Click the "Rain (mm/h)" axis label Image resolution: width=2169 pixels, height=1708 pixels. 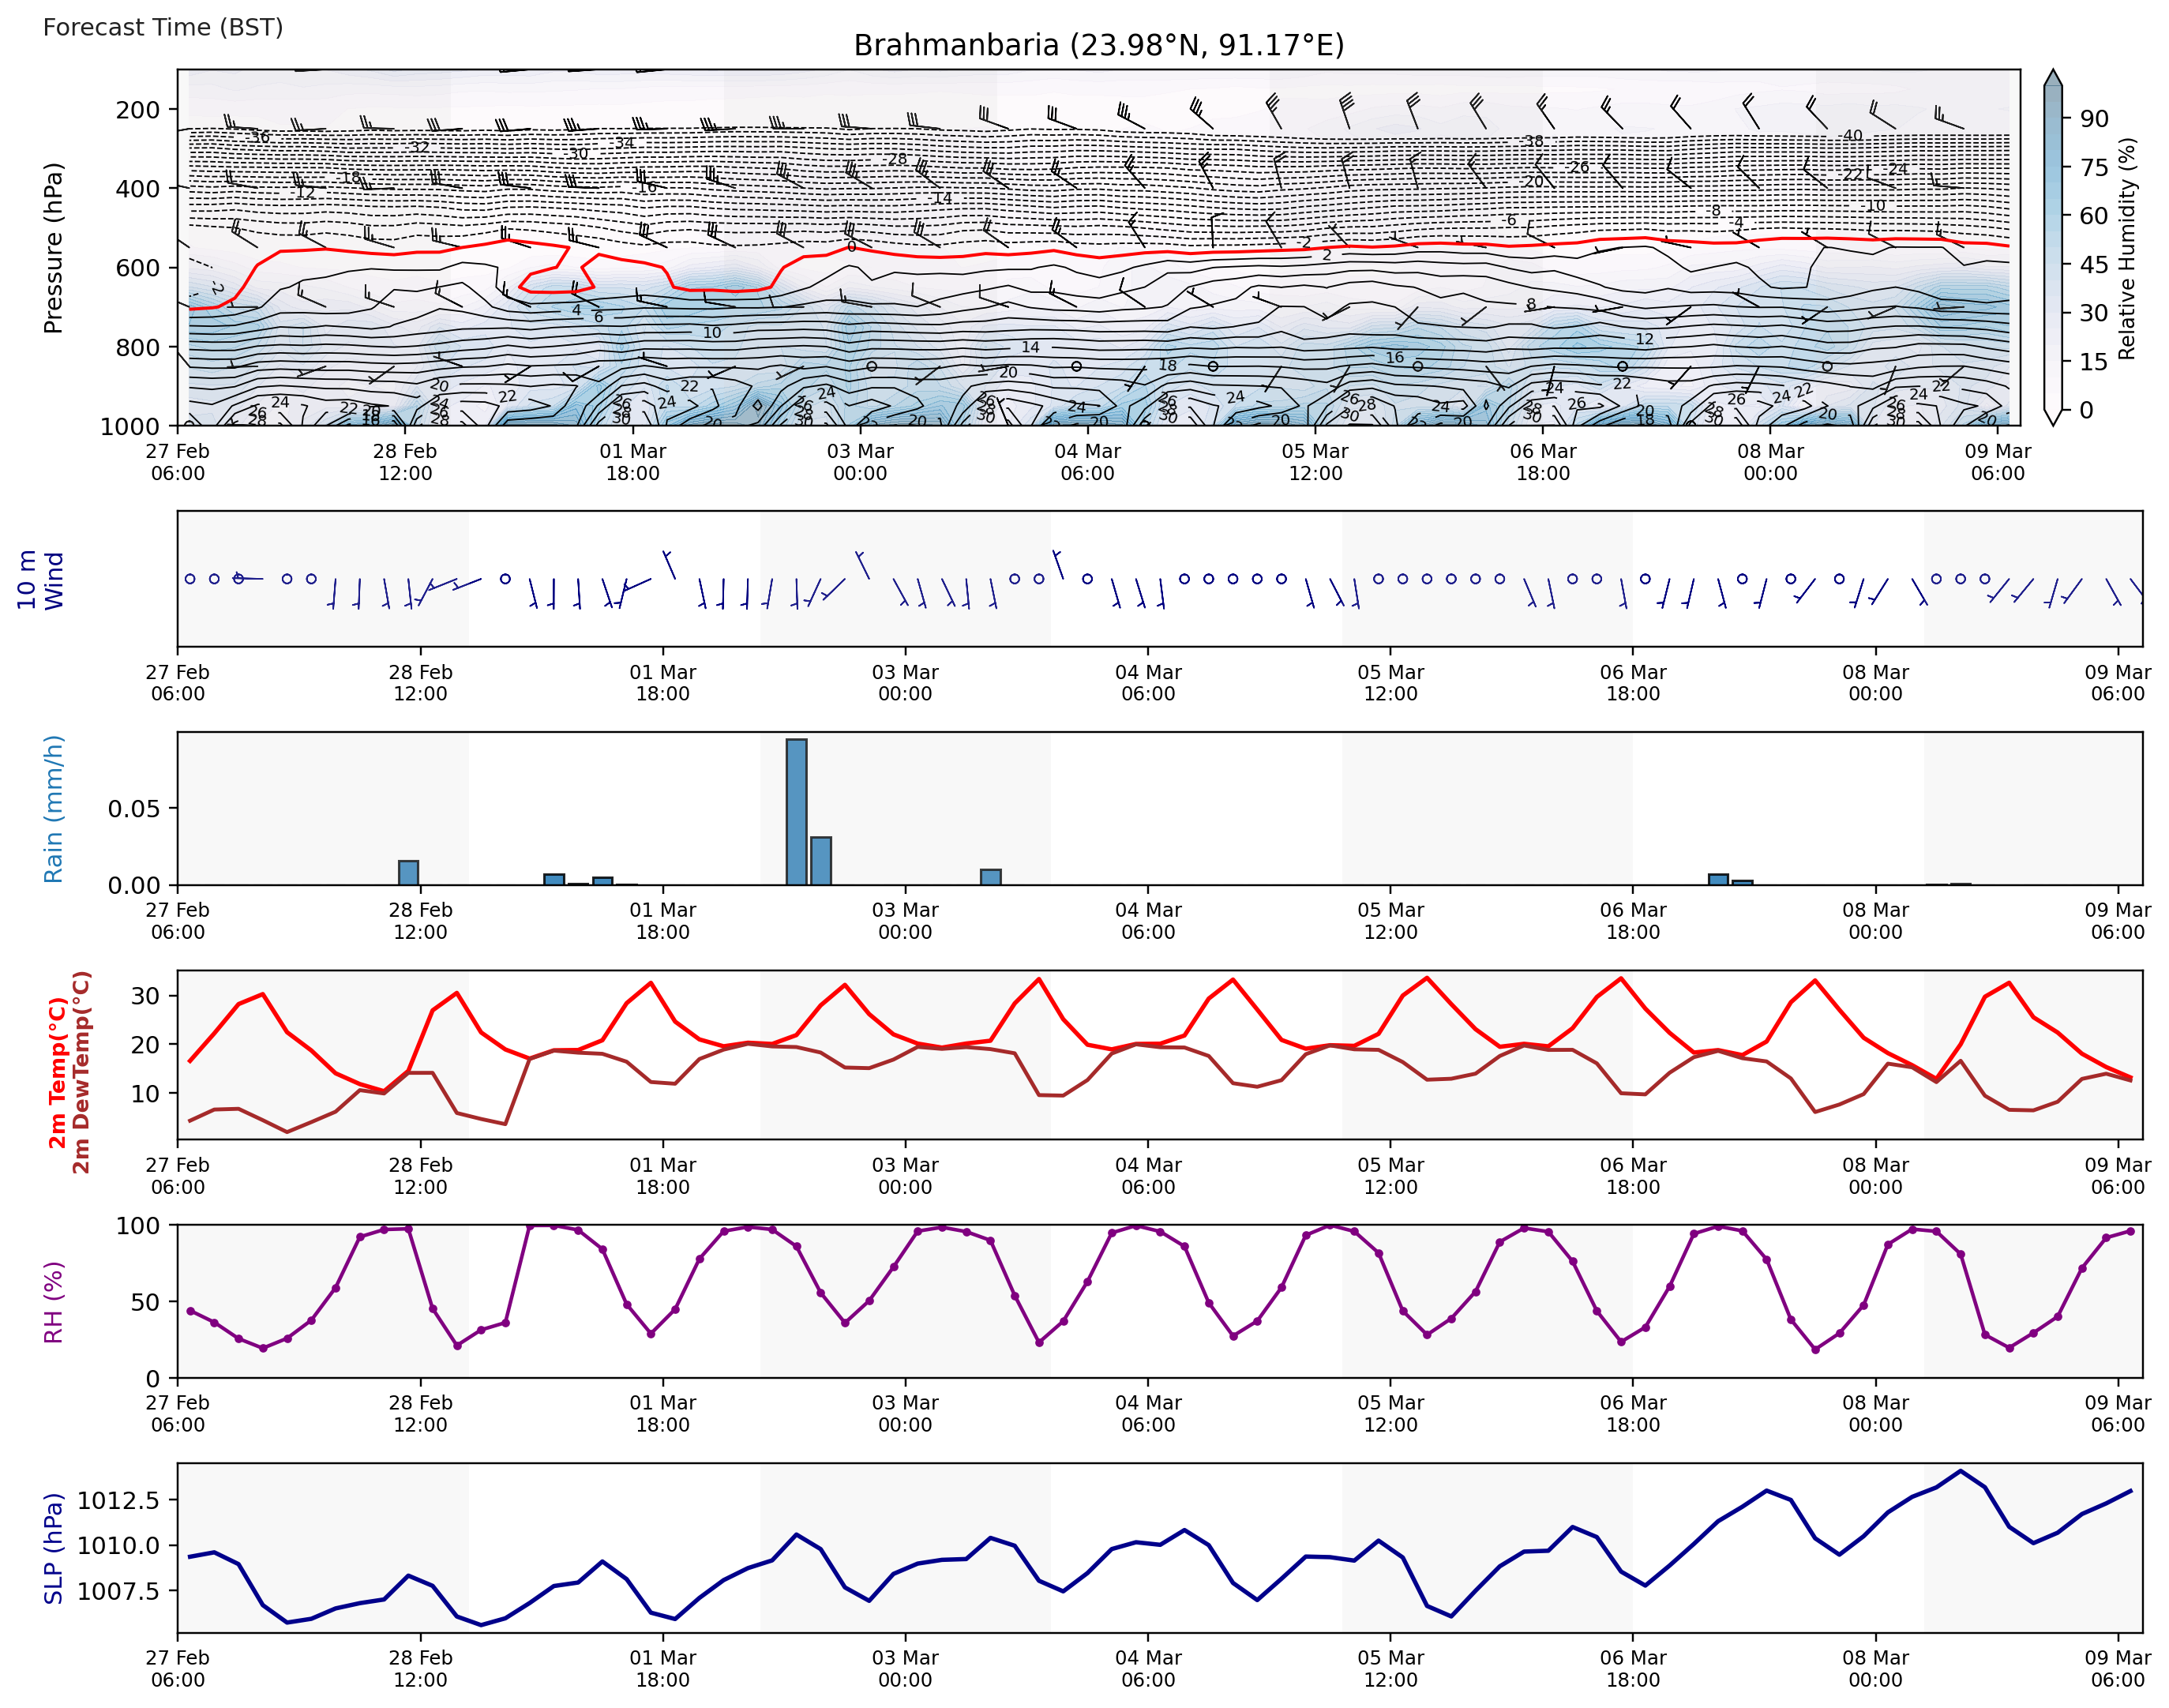point(53,809)
